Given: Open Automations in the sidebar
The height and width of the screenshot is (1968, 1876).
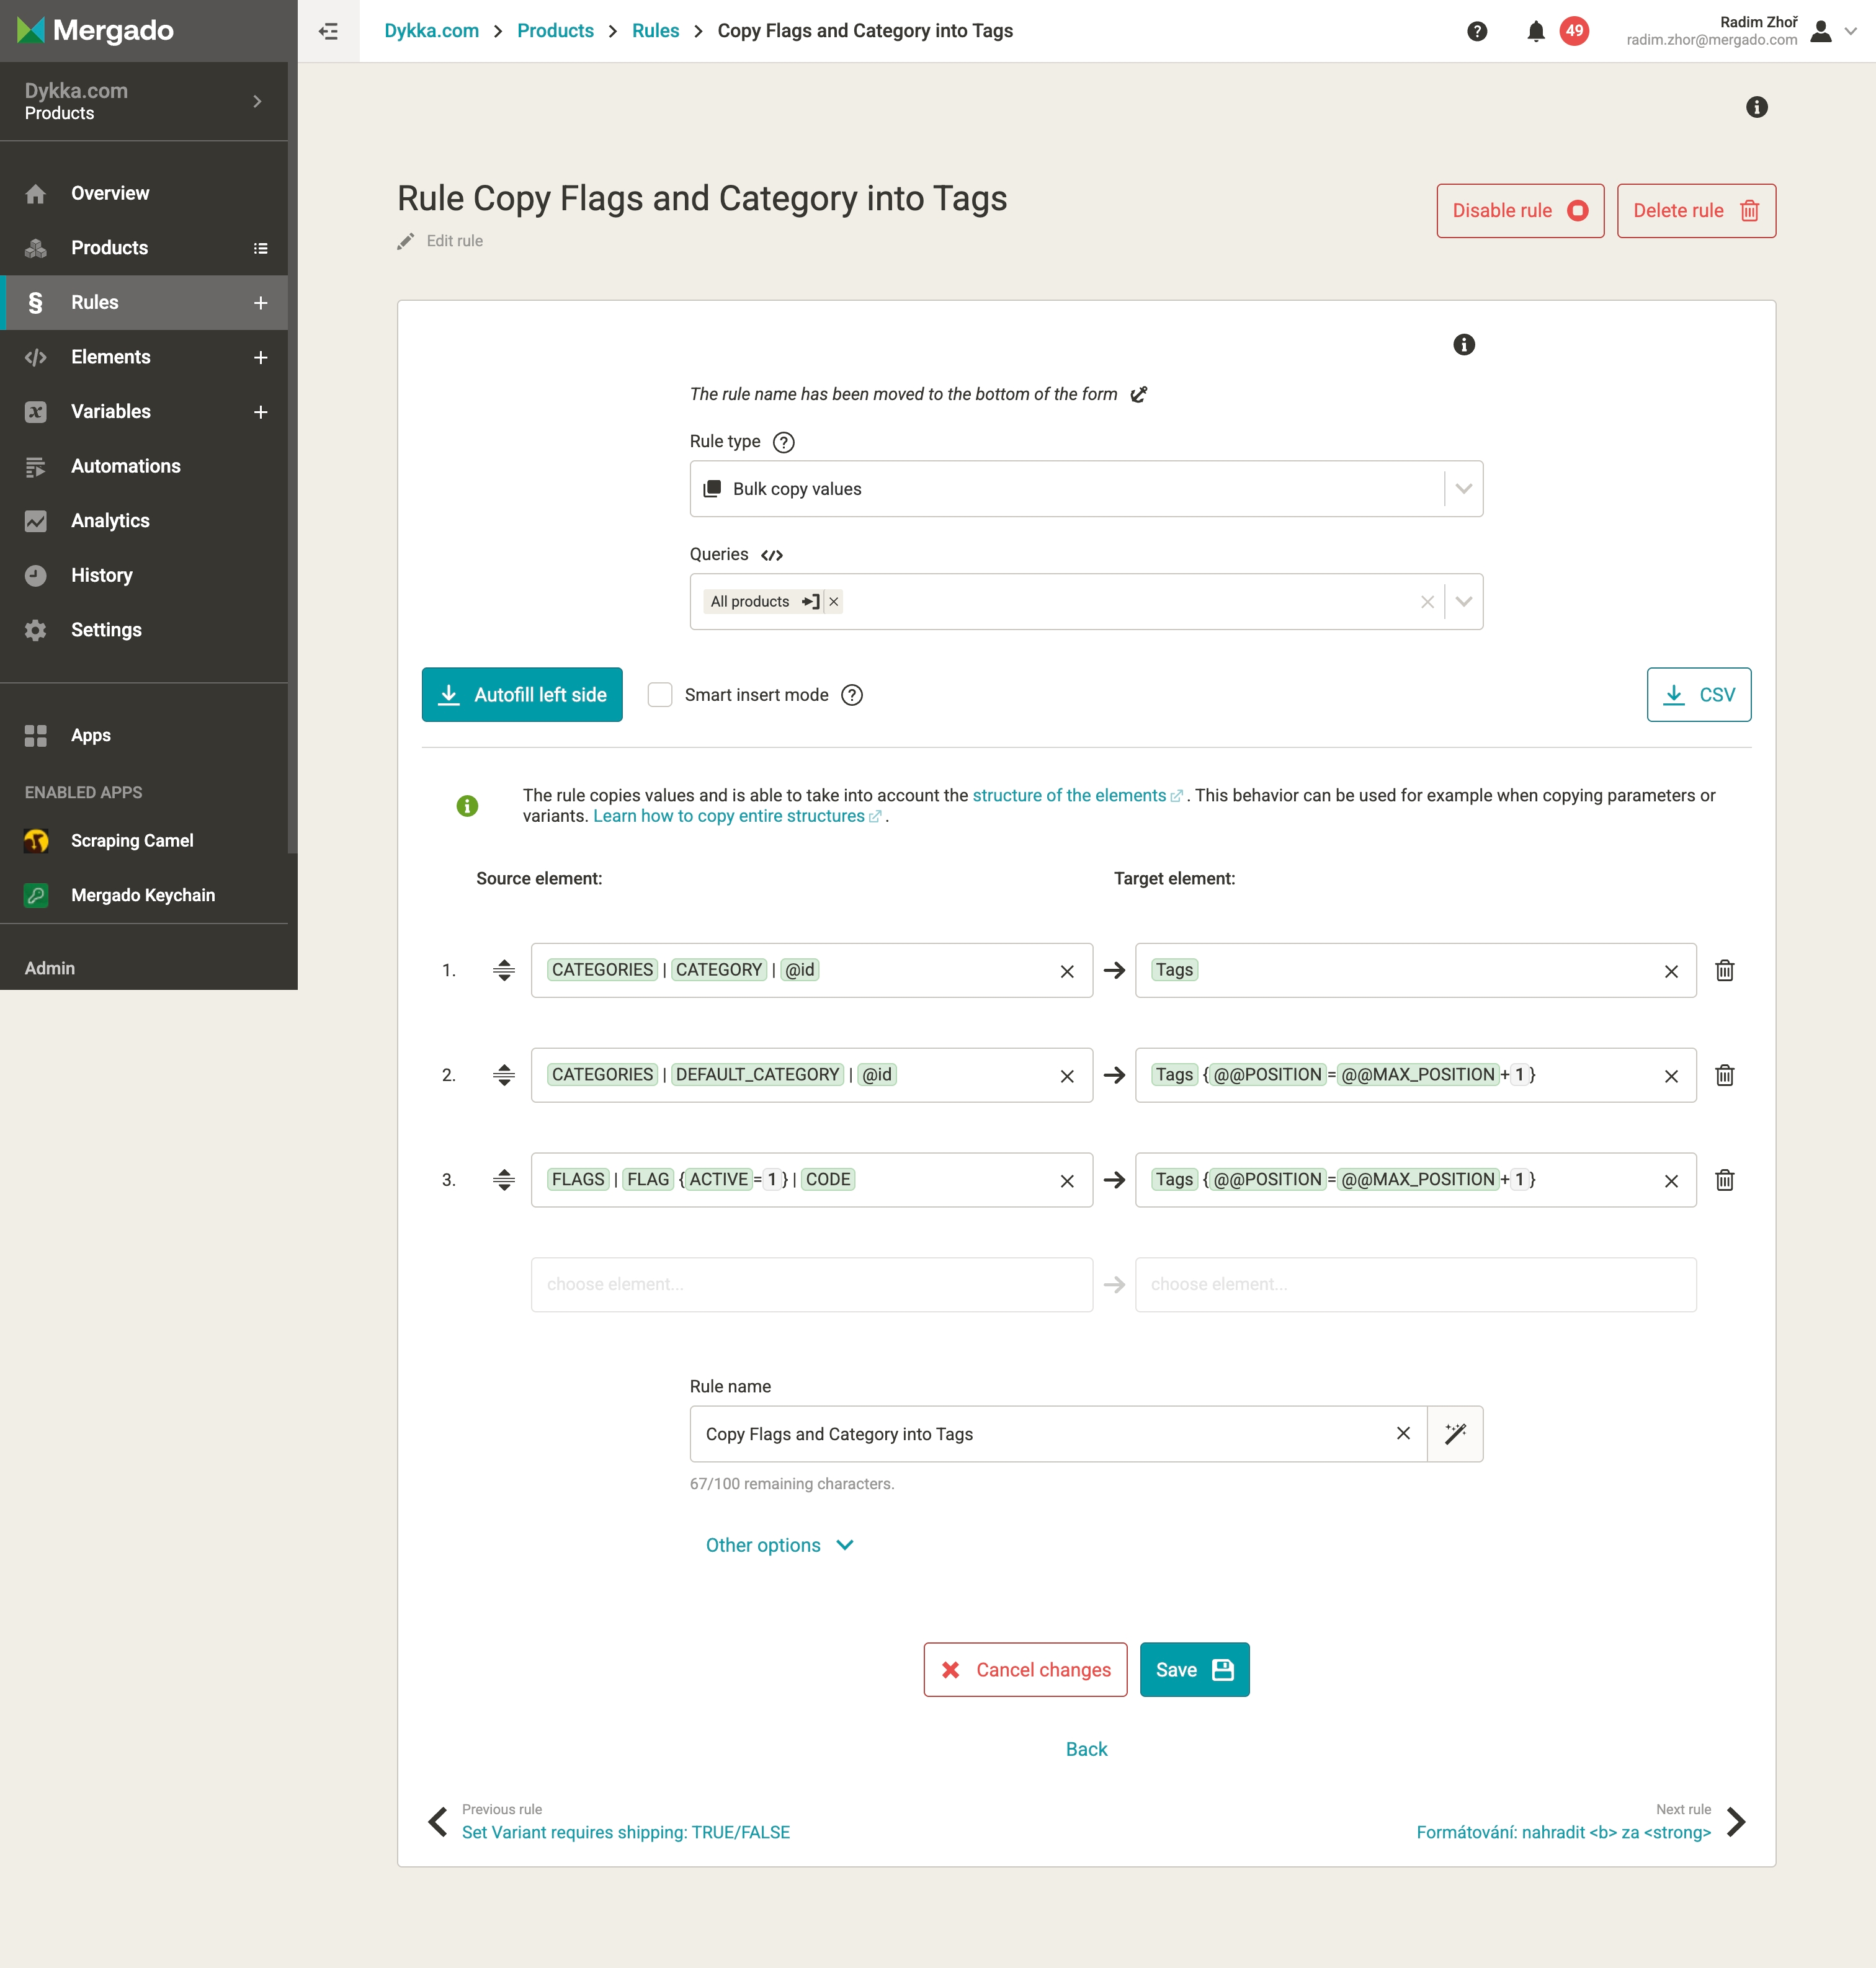Looking at the screenshot, I should point(126,466).
